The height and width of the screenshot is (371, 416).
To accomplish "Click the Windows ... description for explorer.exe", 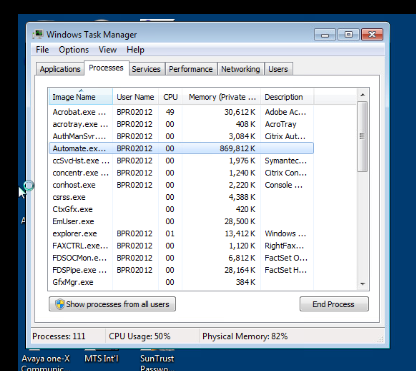I will tap(285, 234).
